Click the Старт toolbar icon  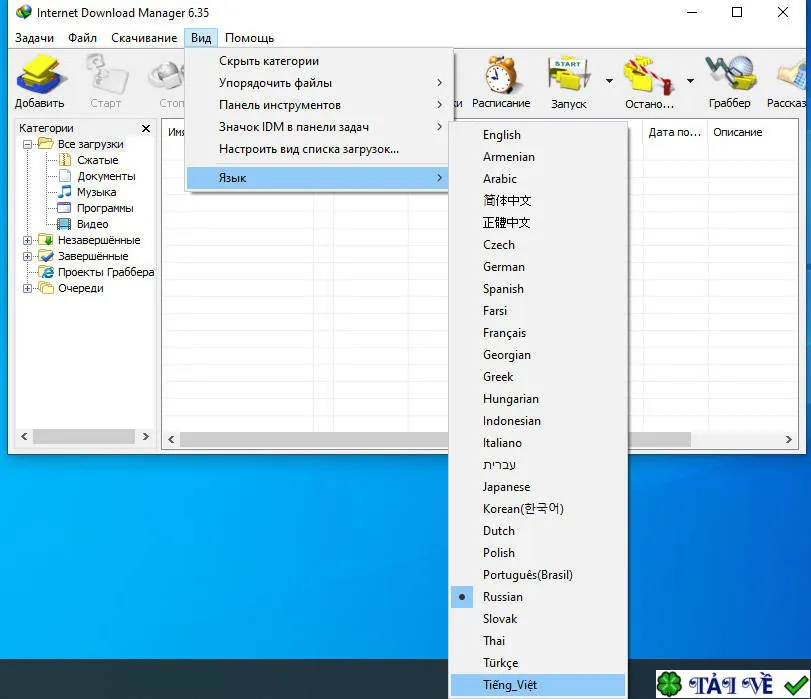[106, 76]
